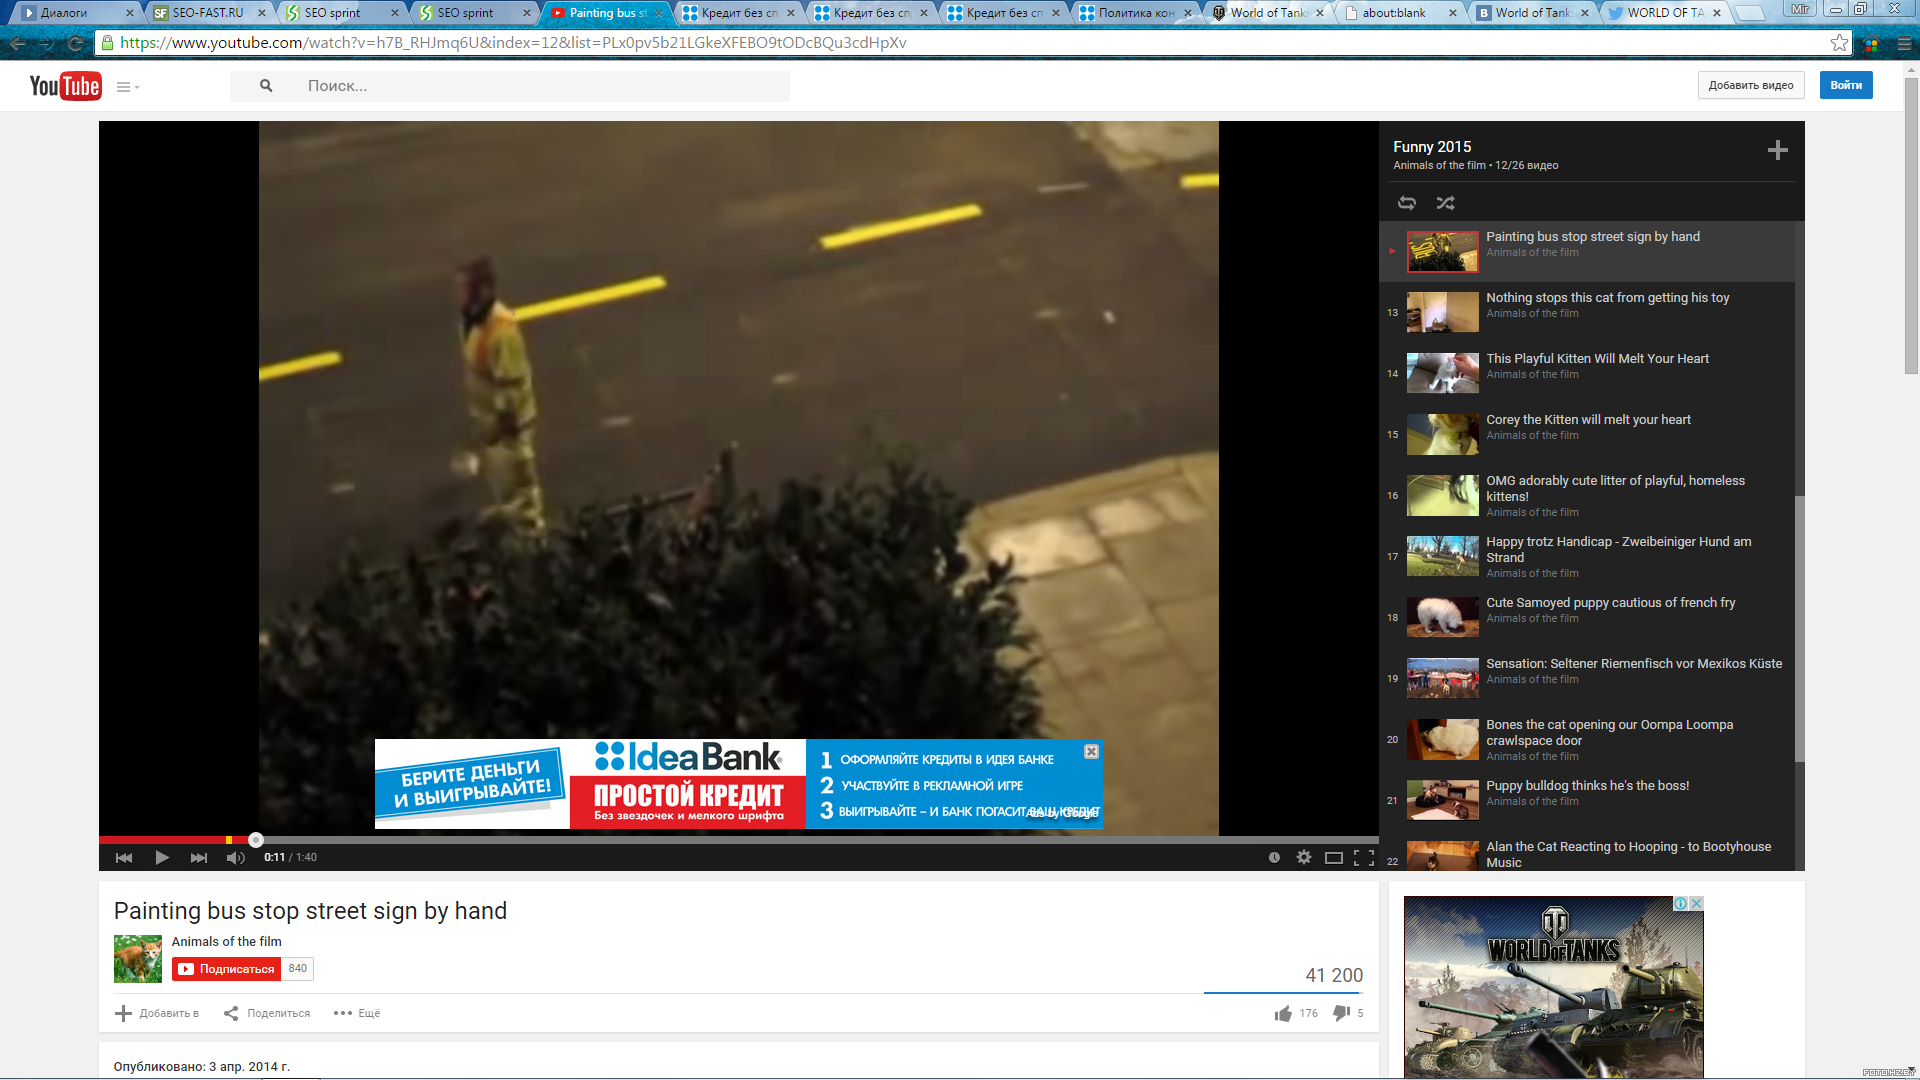
Task: Switch to the Диалоги browser tab
Action: [77, 13]
